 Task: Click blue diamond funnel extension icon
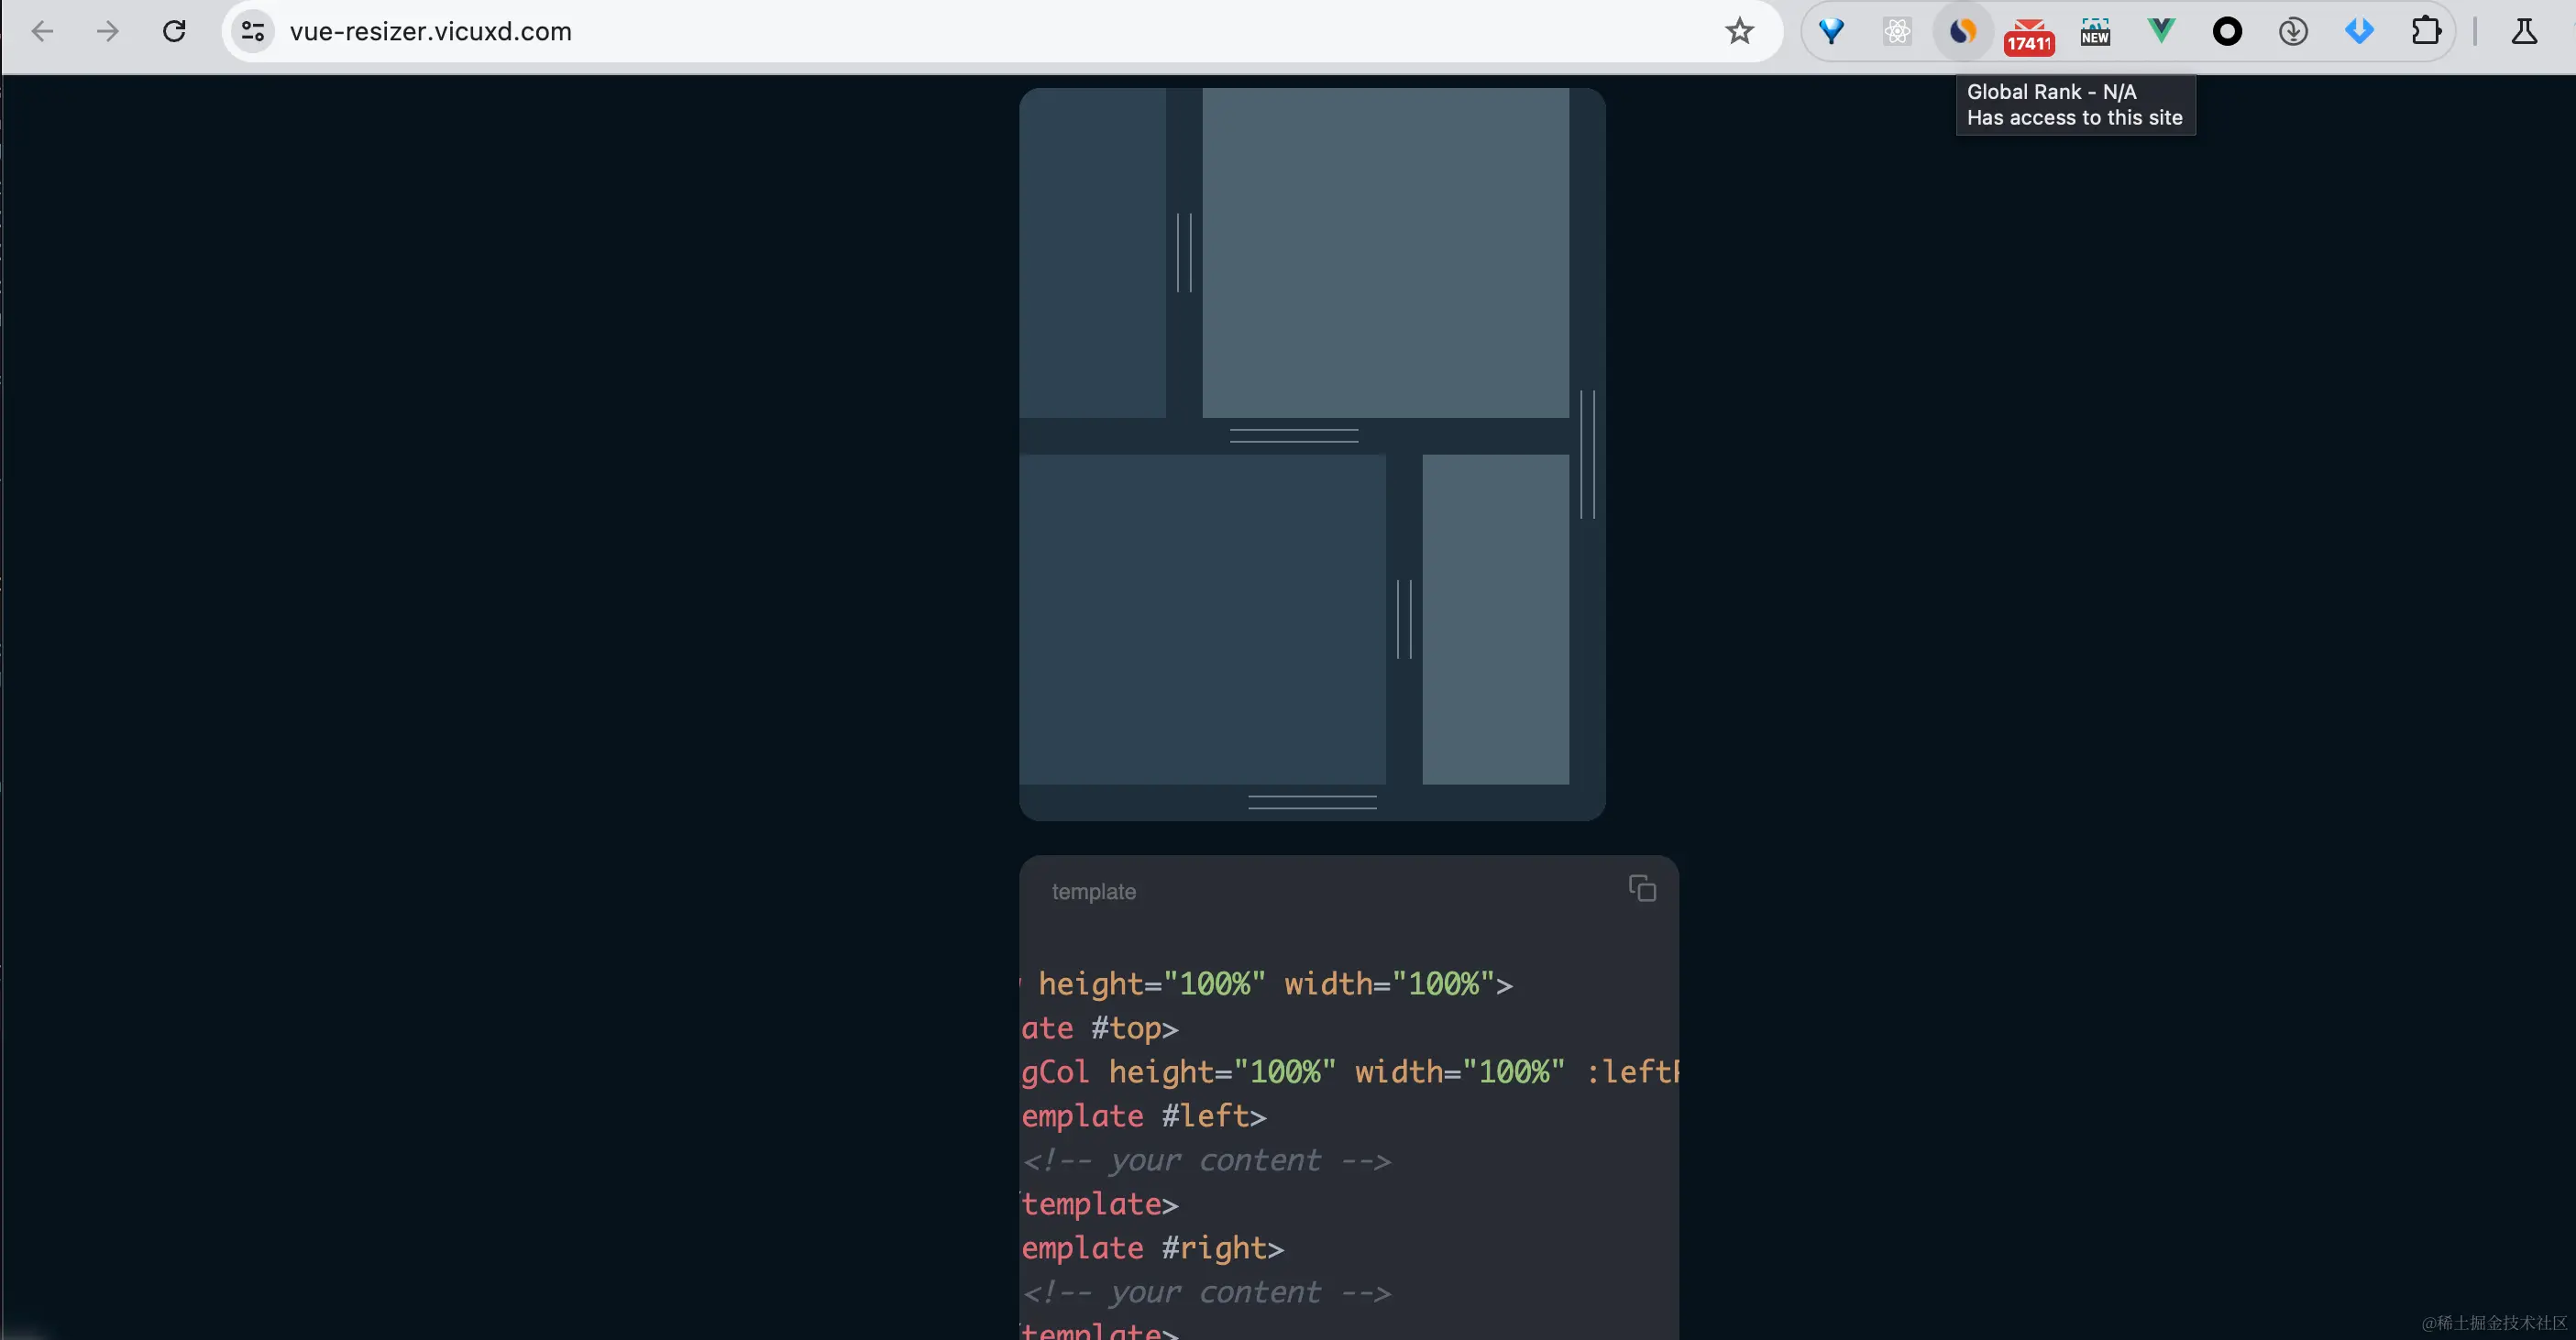click(x=1831, y=32)
